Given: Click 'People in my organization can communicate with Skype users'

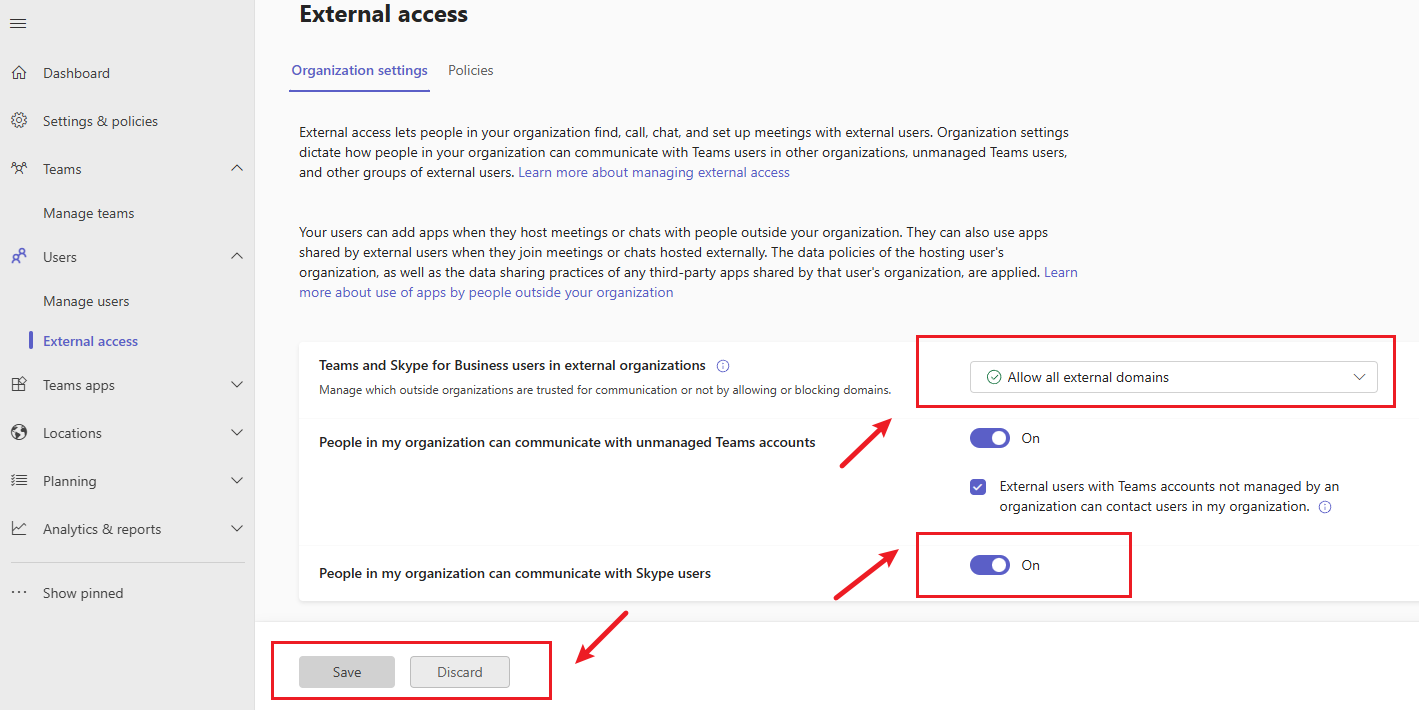Looking at the screenshot, I should click(x=515, y=574).
